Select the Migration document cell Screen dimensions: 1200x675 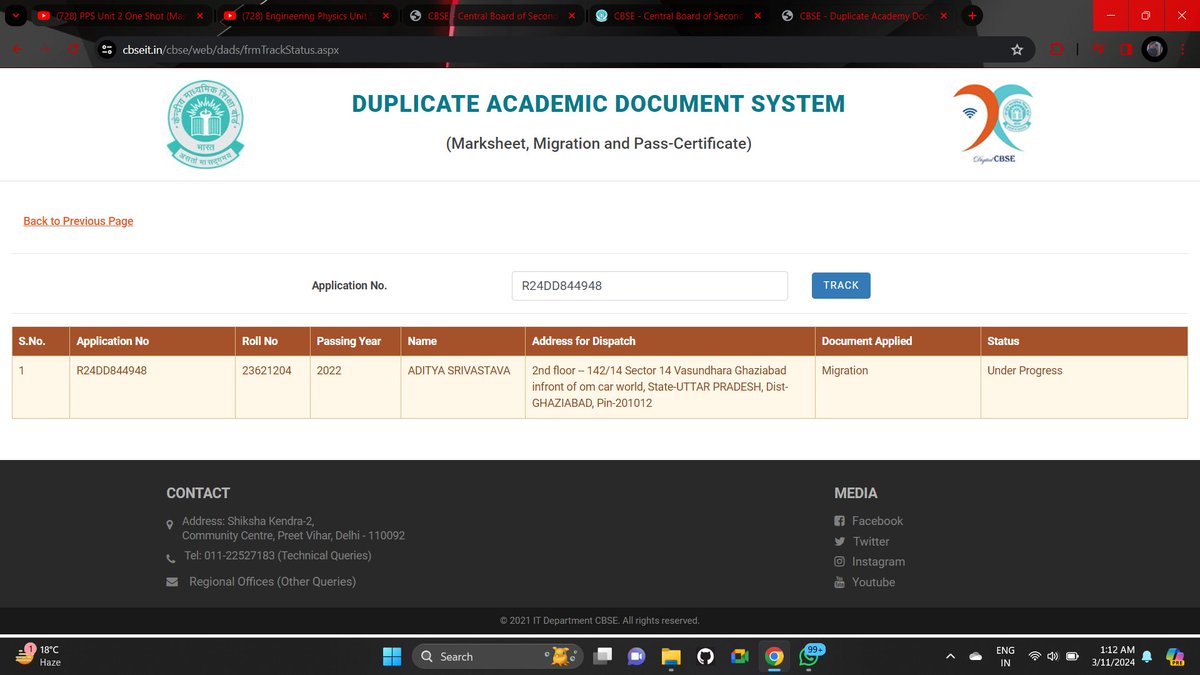(897, 386)
